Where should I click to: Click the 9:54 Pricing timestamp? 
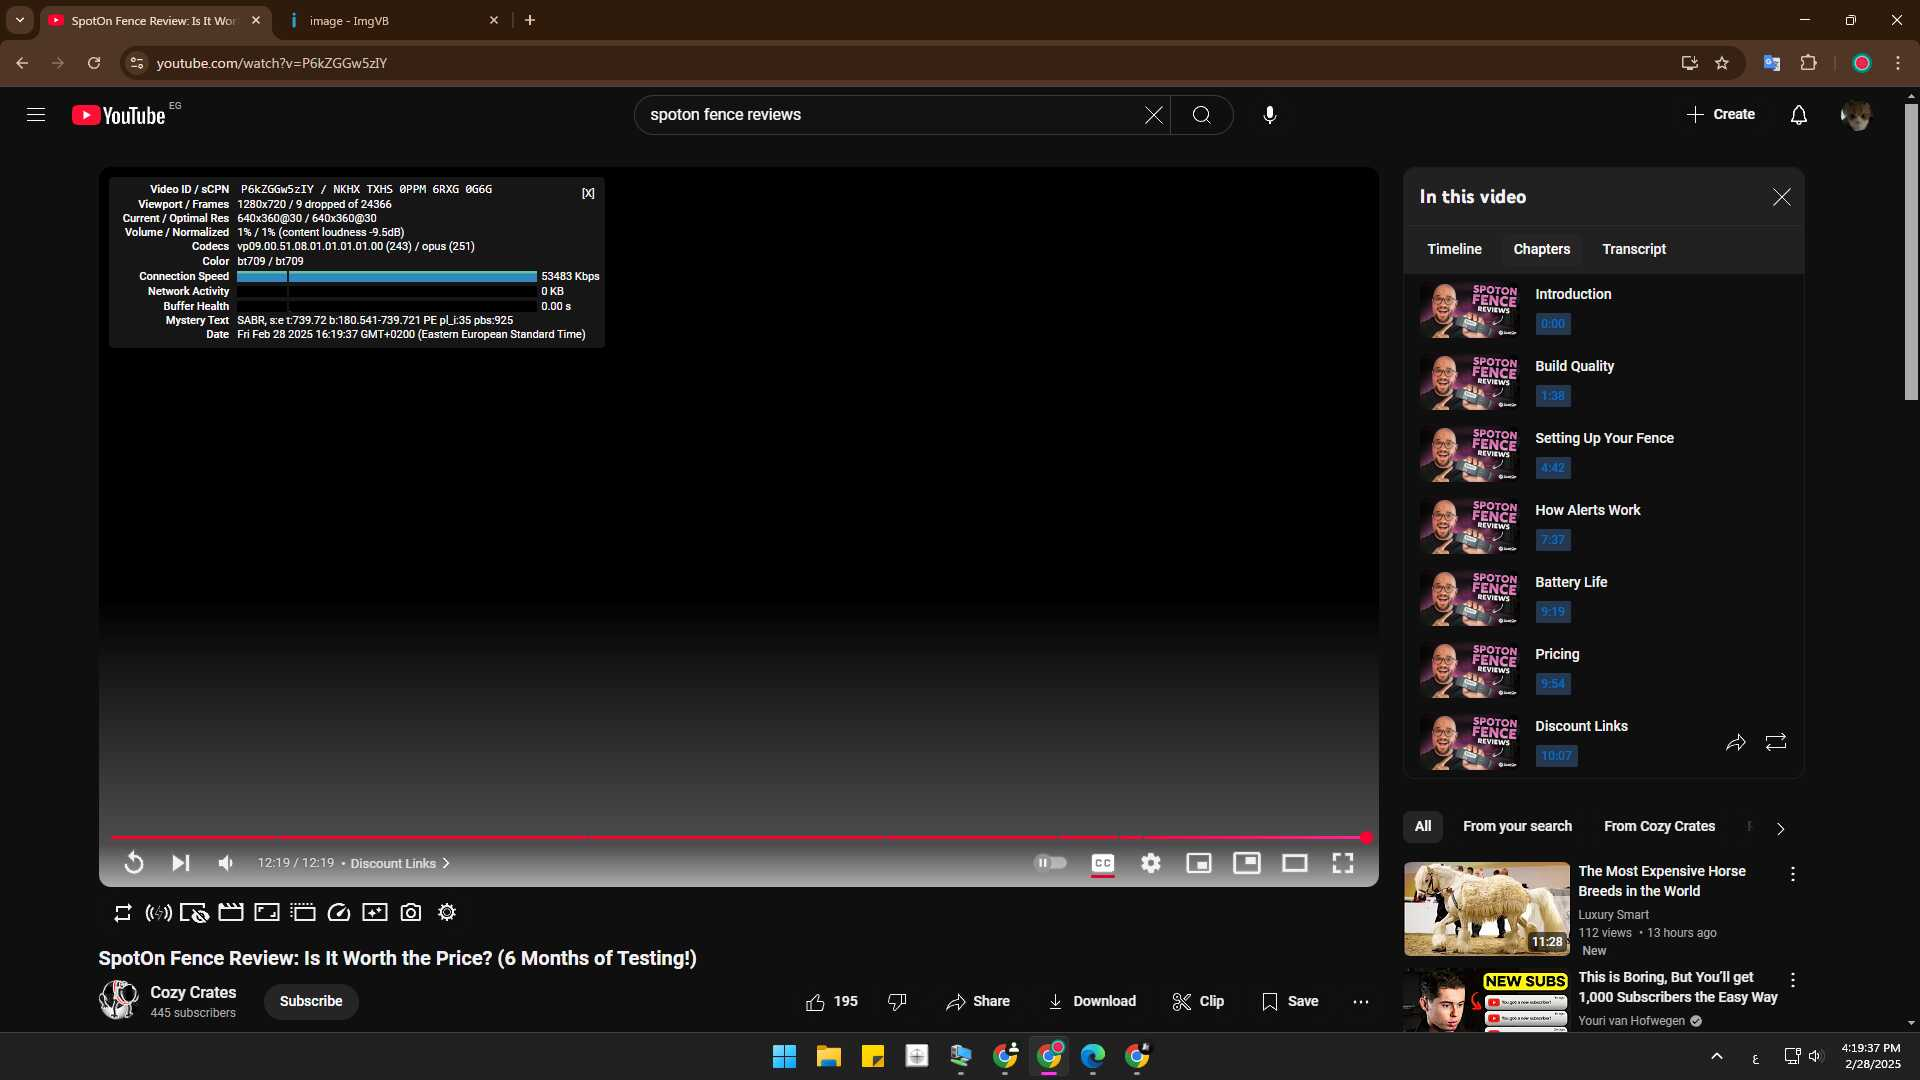[1553, 684]
